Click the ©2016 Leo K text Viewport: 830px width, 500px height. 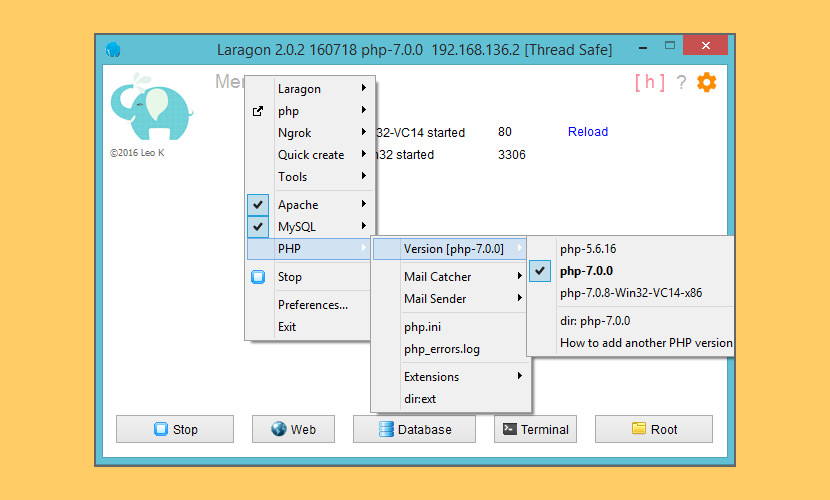point(137,153)
